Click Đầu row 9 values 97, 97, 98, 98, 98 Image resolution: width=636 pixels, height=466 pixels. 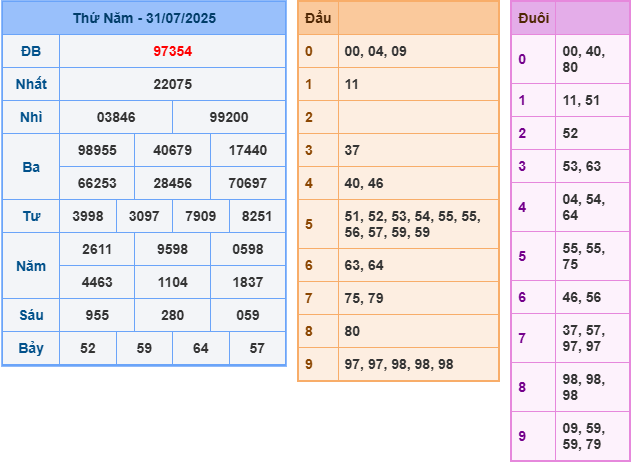[x=399, y=365]
